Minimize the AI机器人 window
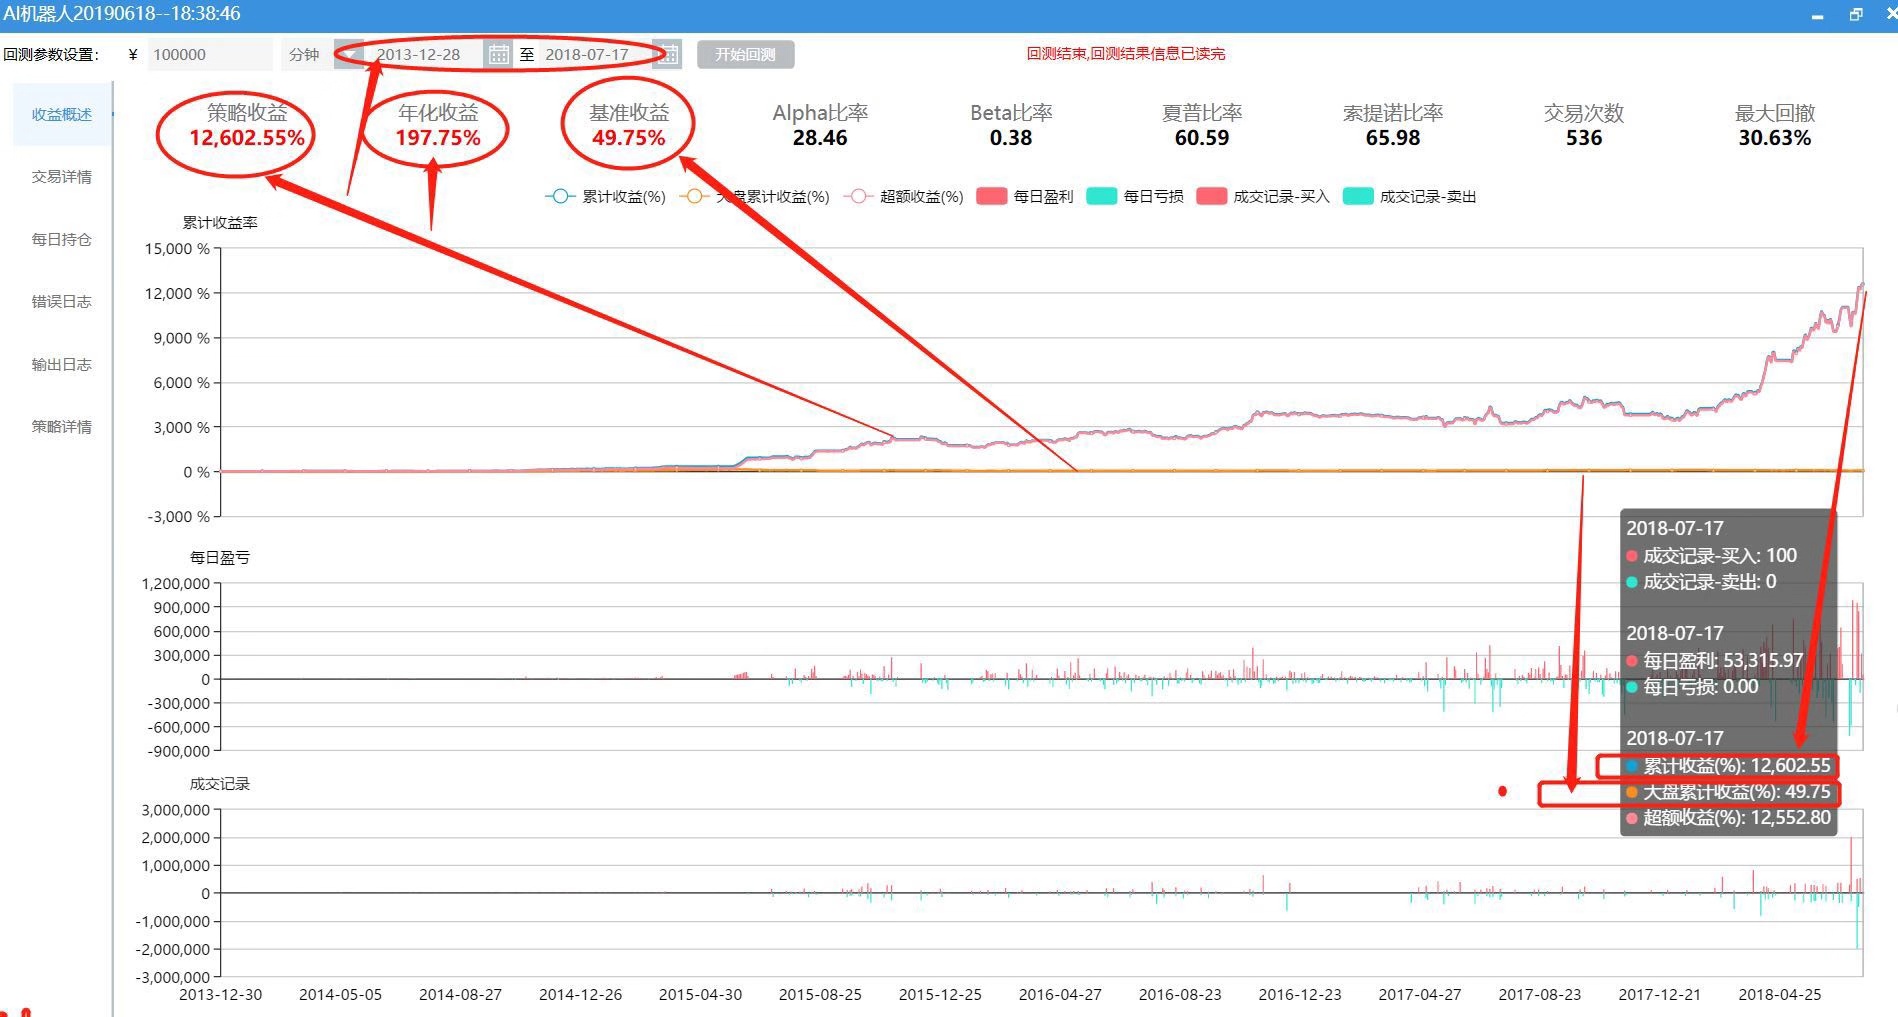1898x1017 pixels. [x=1817, y=15]
